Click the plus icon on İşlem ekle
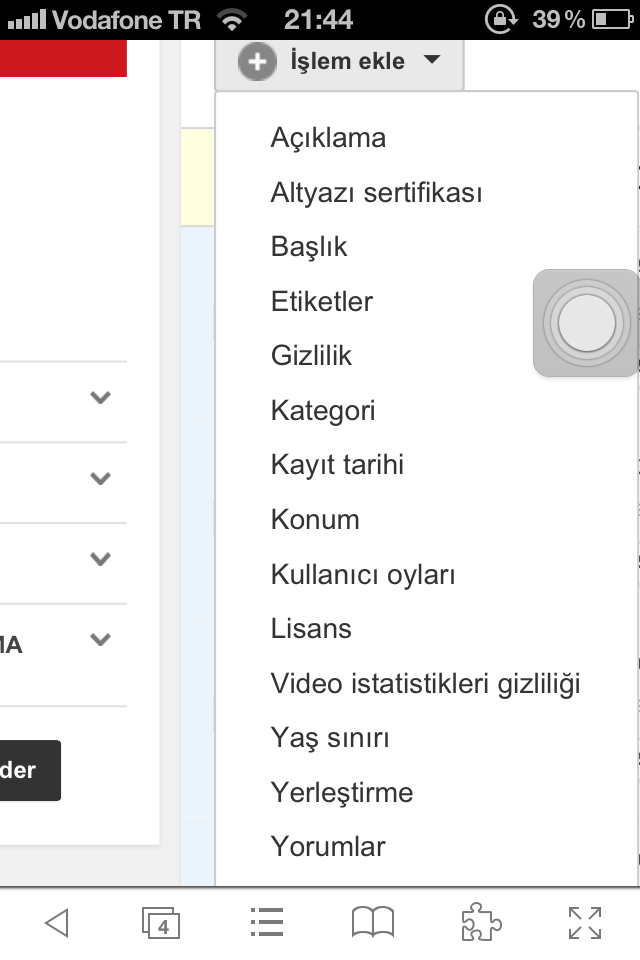 click(257, 61)
